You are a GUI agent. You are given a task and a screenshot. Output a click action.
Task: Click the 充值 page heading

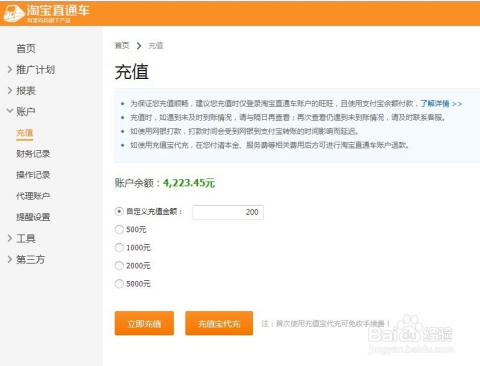tap(132, 72)
